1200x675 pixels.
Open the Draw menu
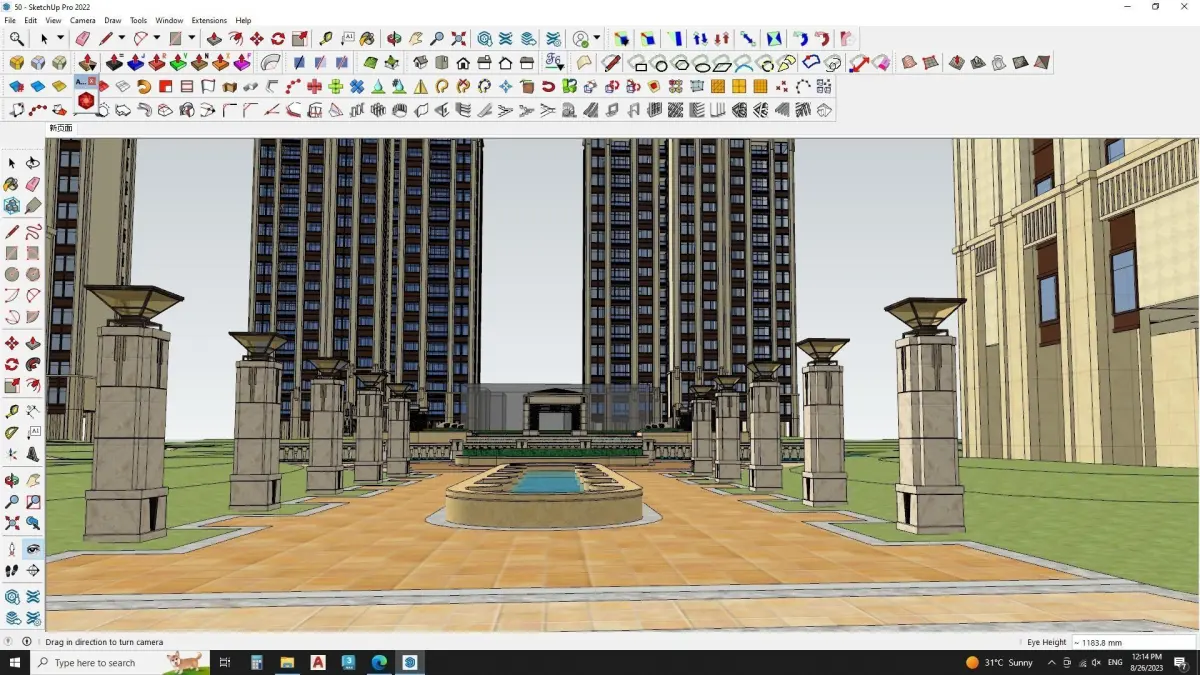pyautogui.click(x=113, y=20)
